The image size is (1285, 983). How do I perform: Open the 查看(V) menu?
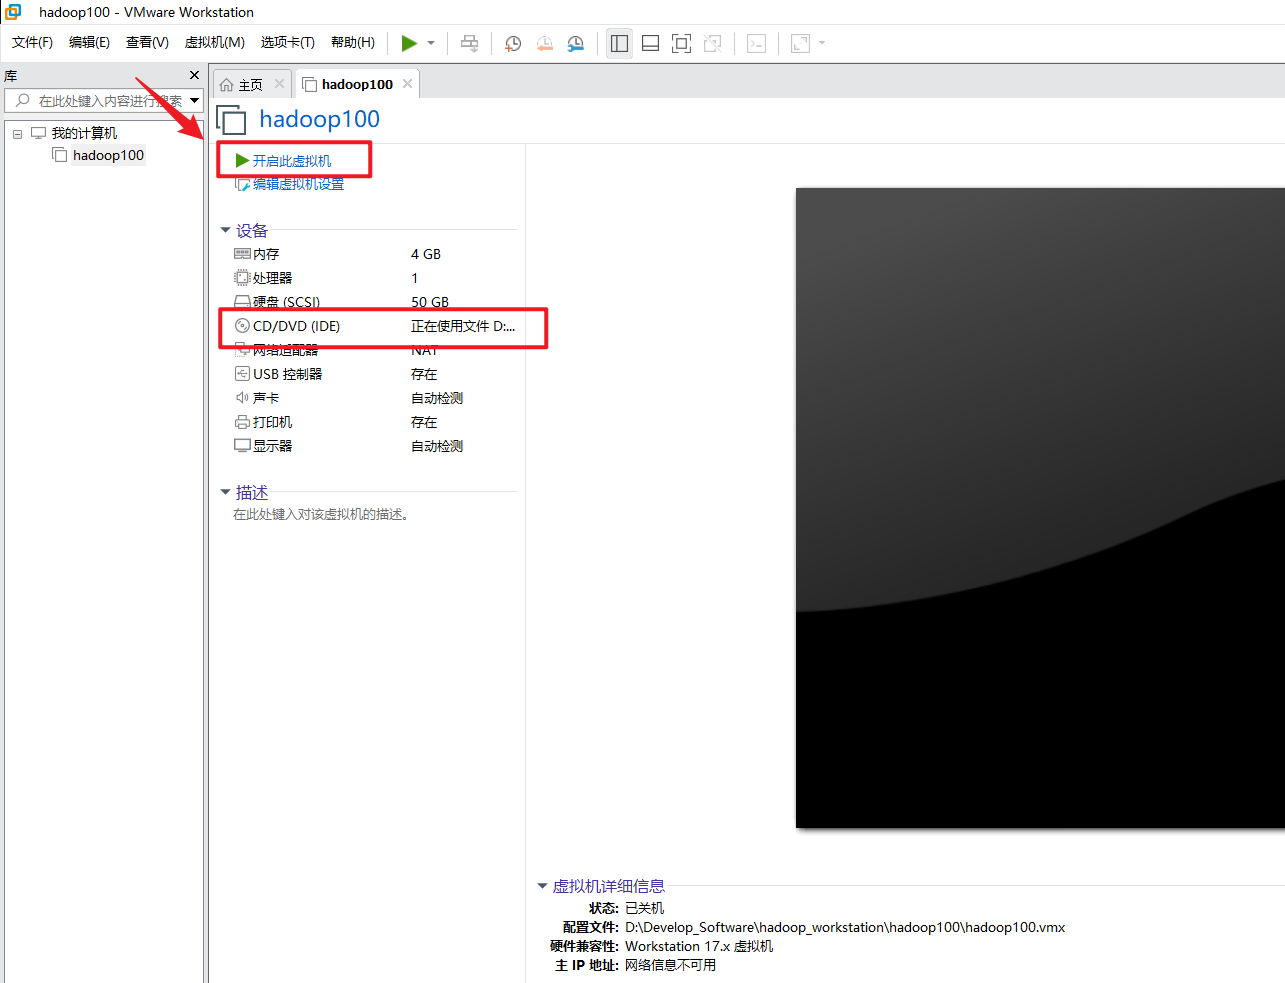[x=147, y=42]
